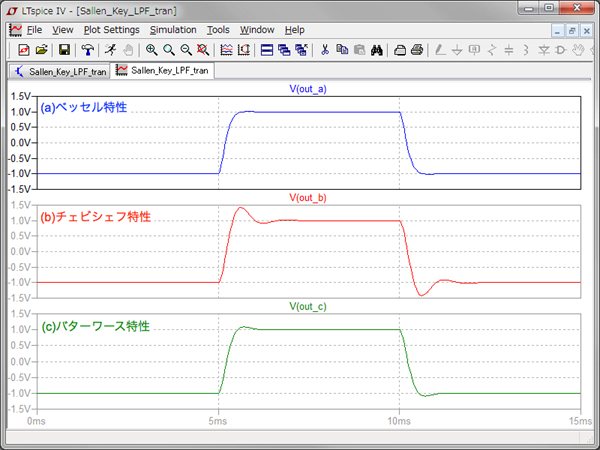Save using the floppy disk icon

pyautogui.click(x=64, y=49)
